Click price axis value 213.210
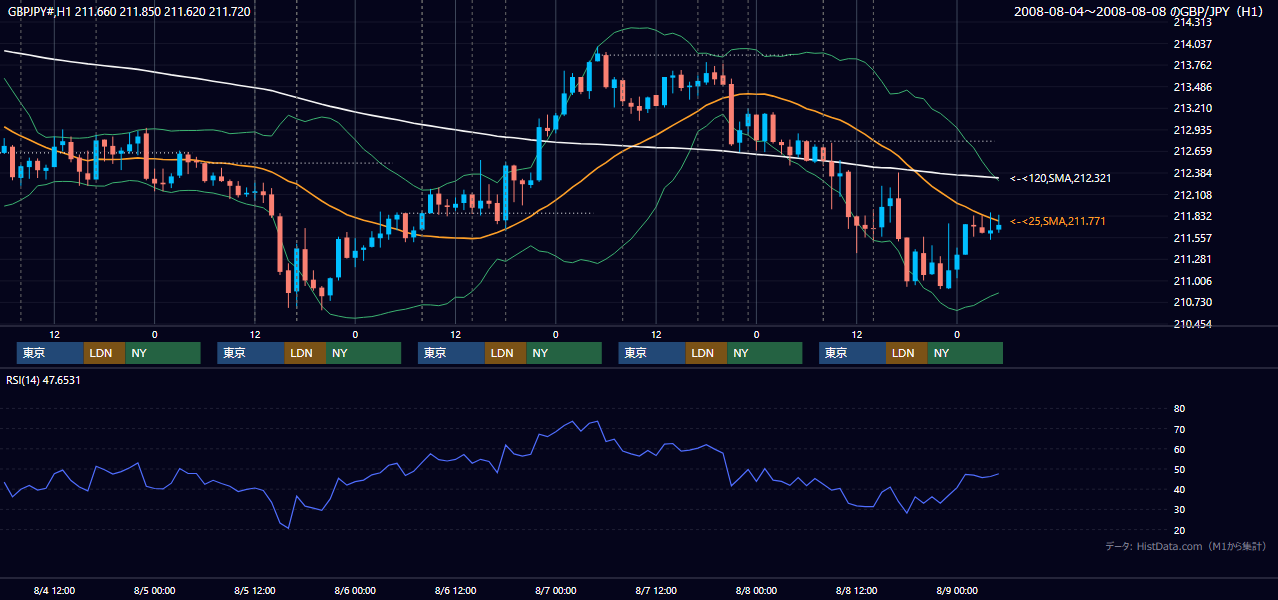The image size is (1278, 600). tap(1192, 108)
